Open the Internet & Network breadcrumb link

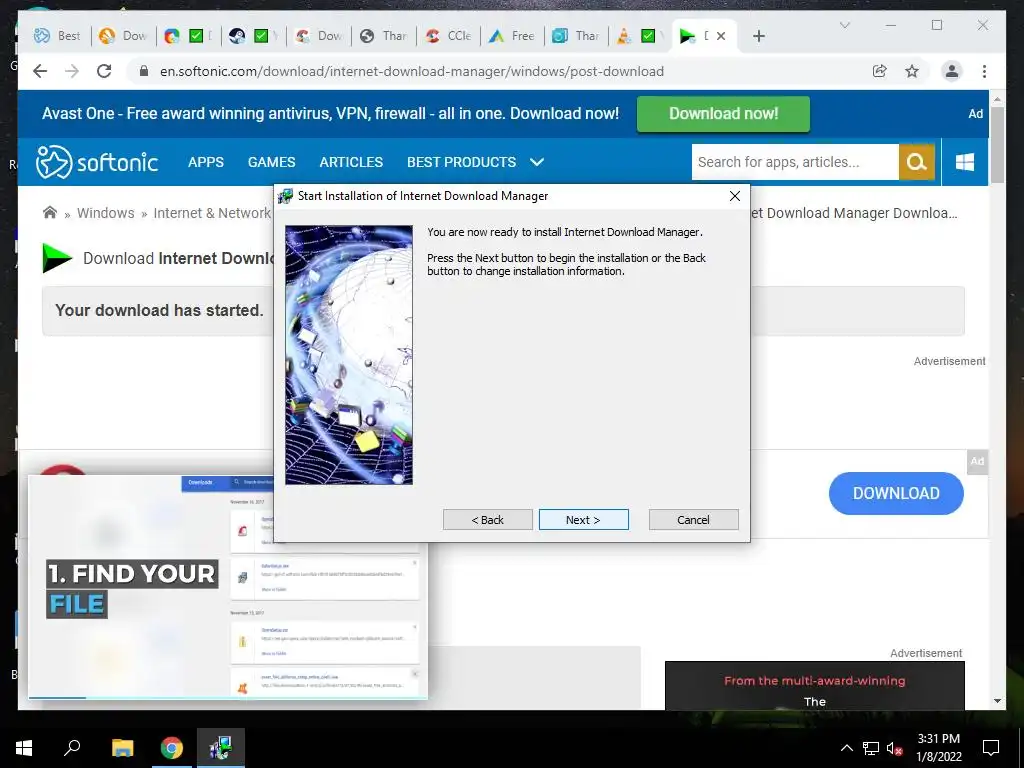pyautogui.click(x=212, y=213)
